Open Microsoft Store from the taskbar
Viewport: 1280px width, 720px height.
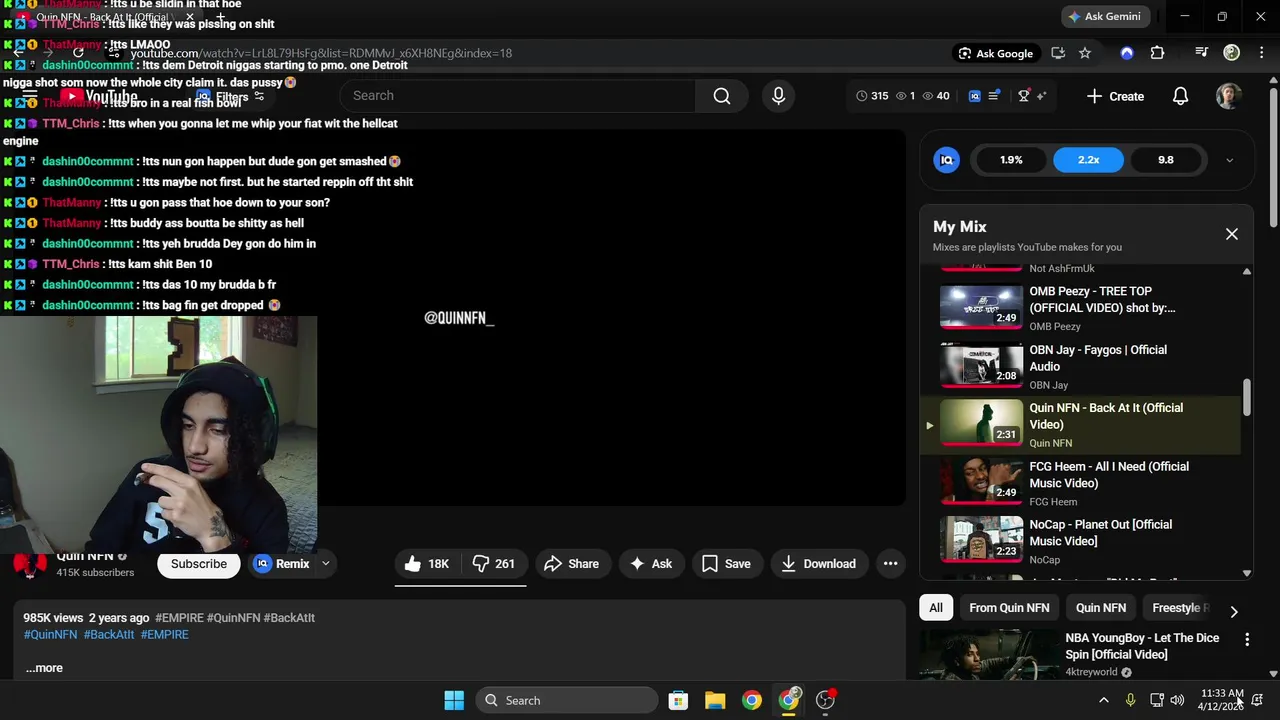coord(678,700)
